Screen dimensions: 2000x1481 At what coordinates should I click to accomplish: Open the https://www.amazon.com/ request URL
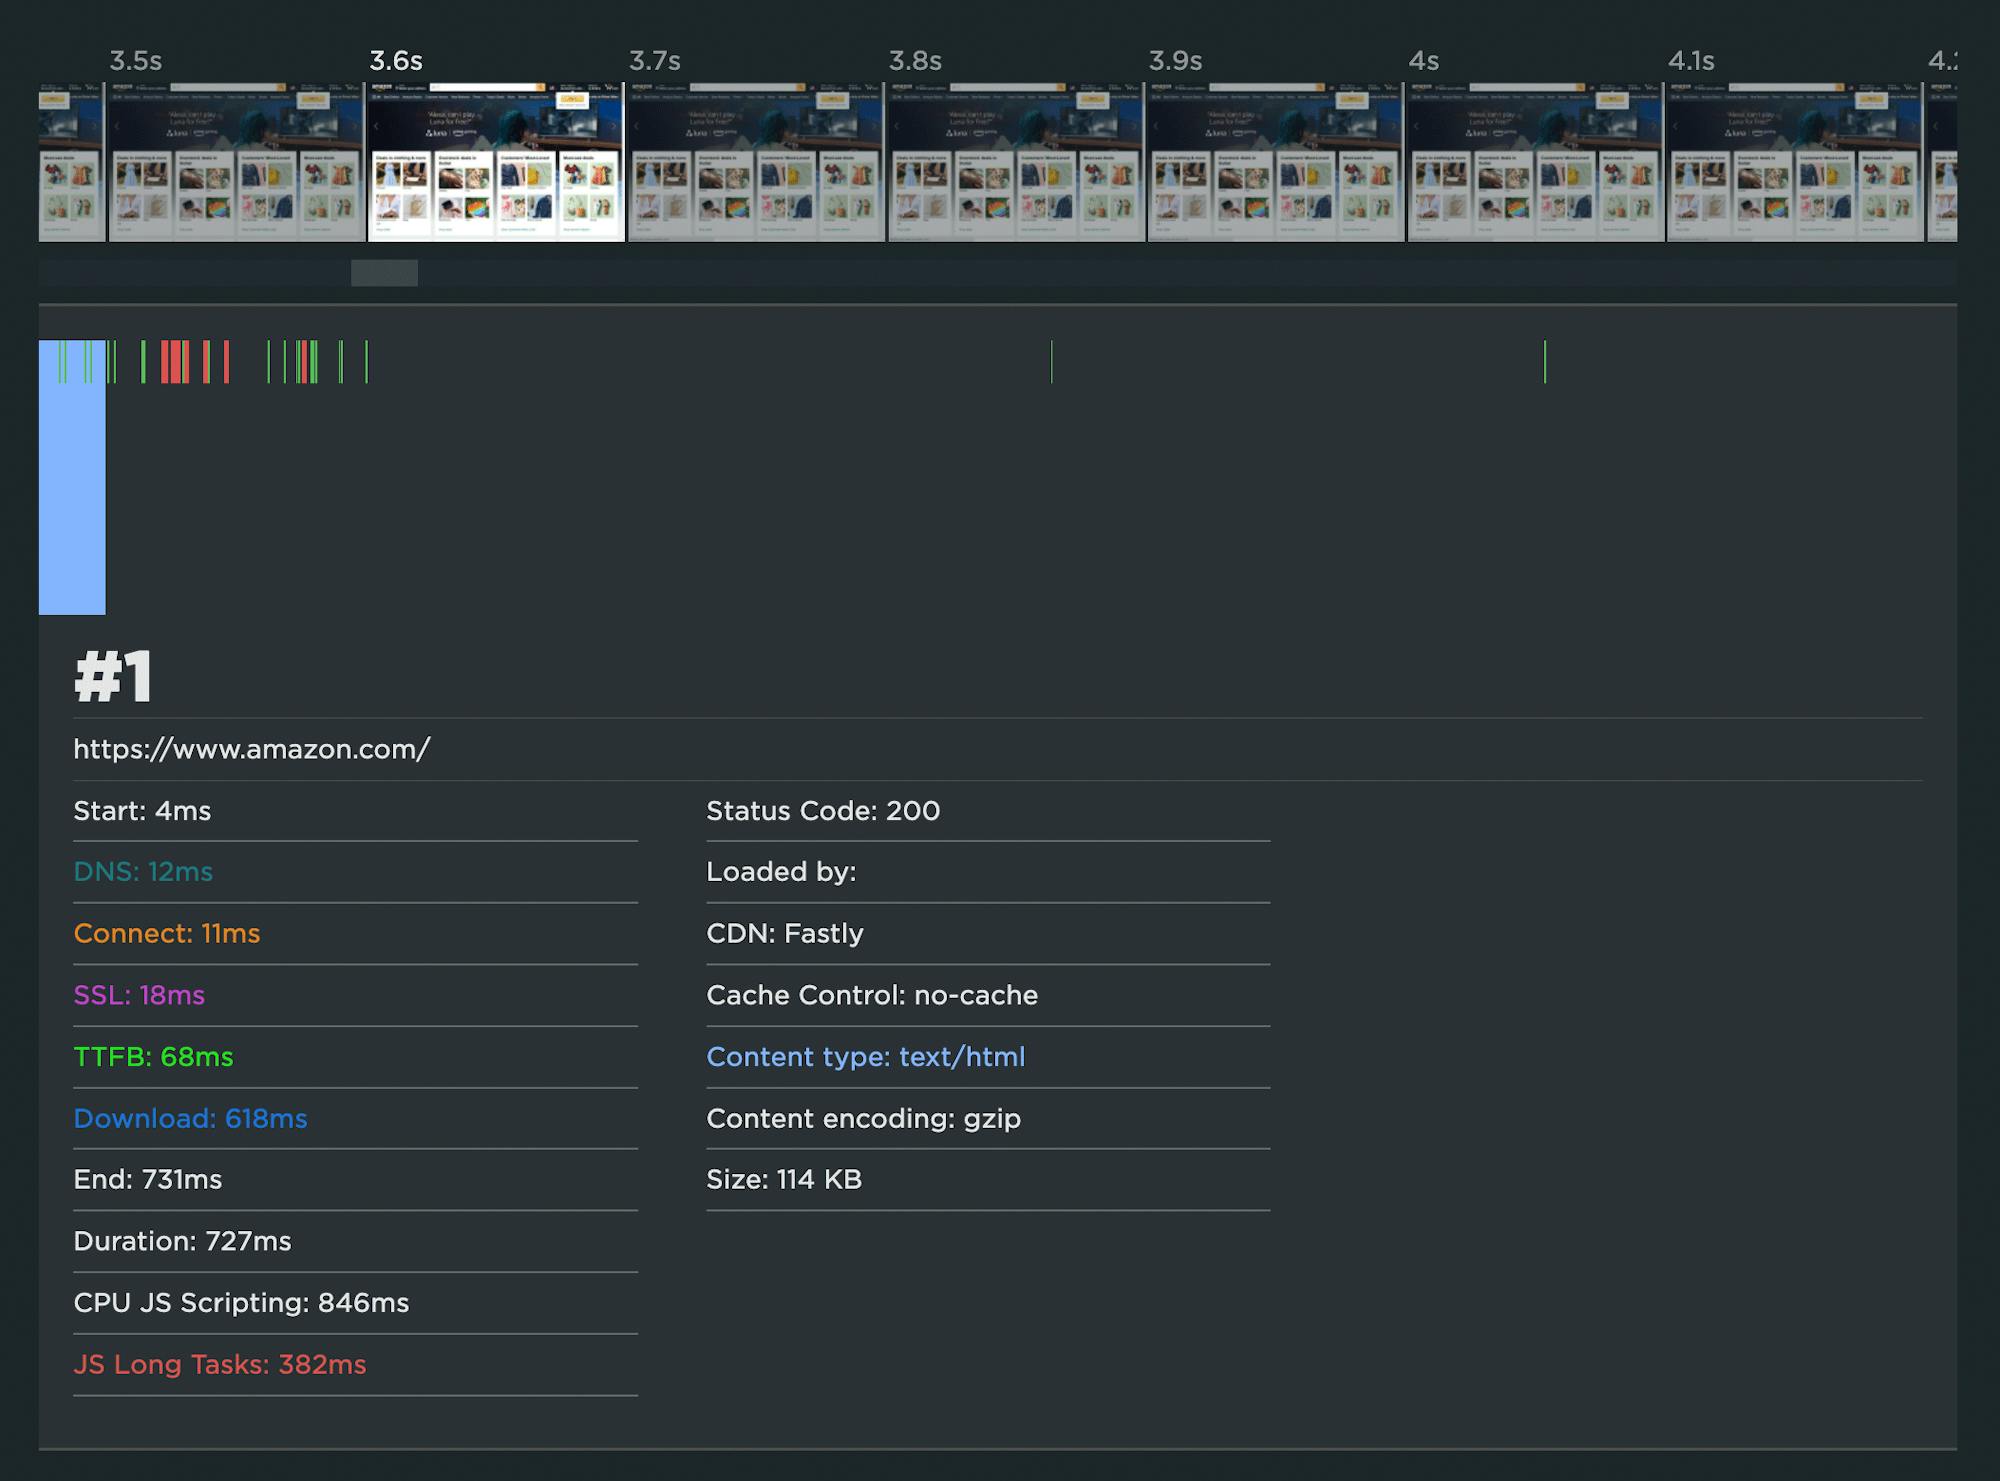coord(252,749)
